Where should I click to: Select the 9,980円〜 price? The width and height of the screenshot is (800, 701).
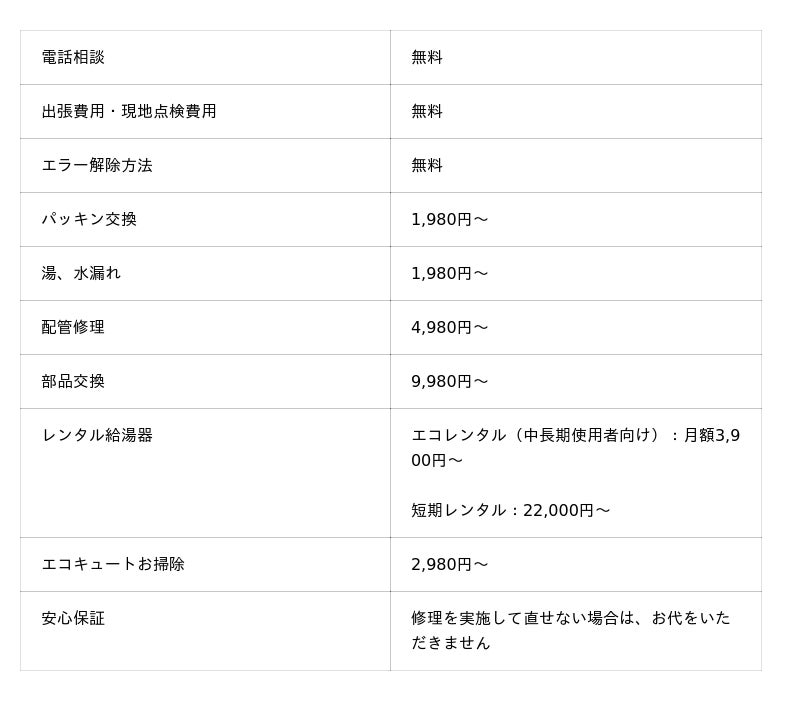pyautogui.click(x=450, y=381)
